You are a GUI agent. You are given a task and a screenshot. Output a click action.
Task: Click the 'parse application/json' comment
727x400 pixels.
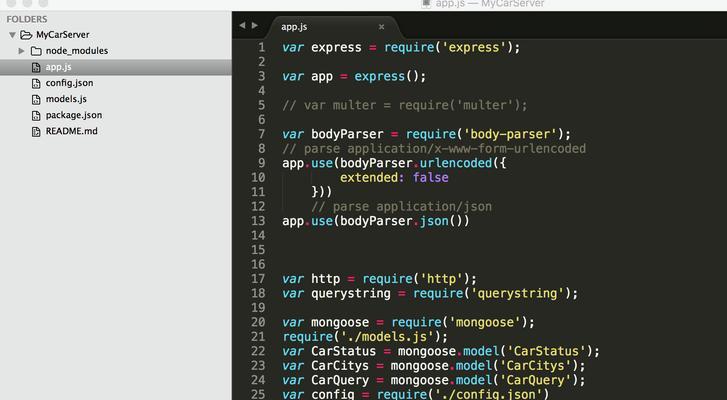coord(402,207)
